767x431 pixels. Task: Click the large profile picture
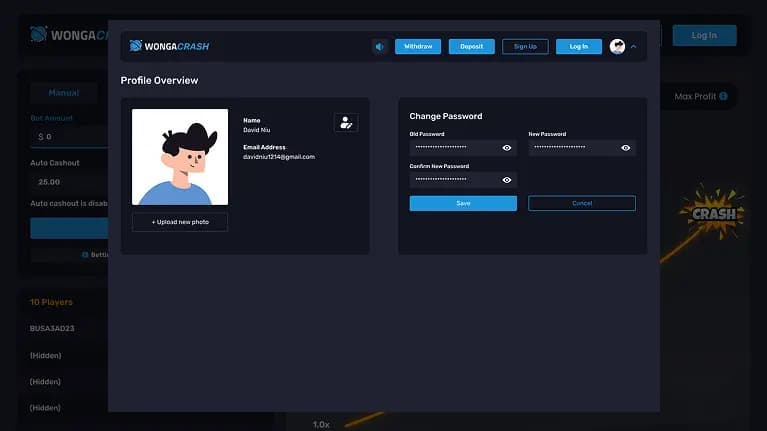tap(180, 157)
